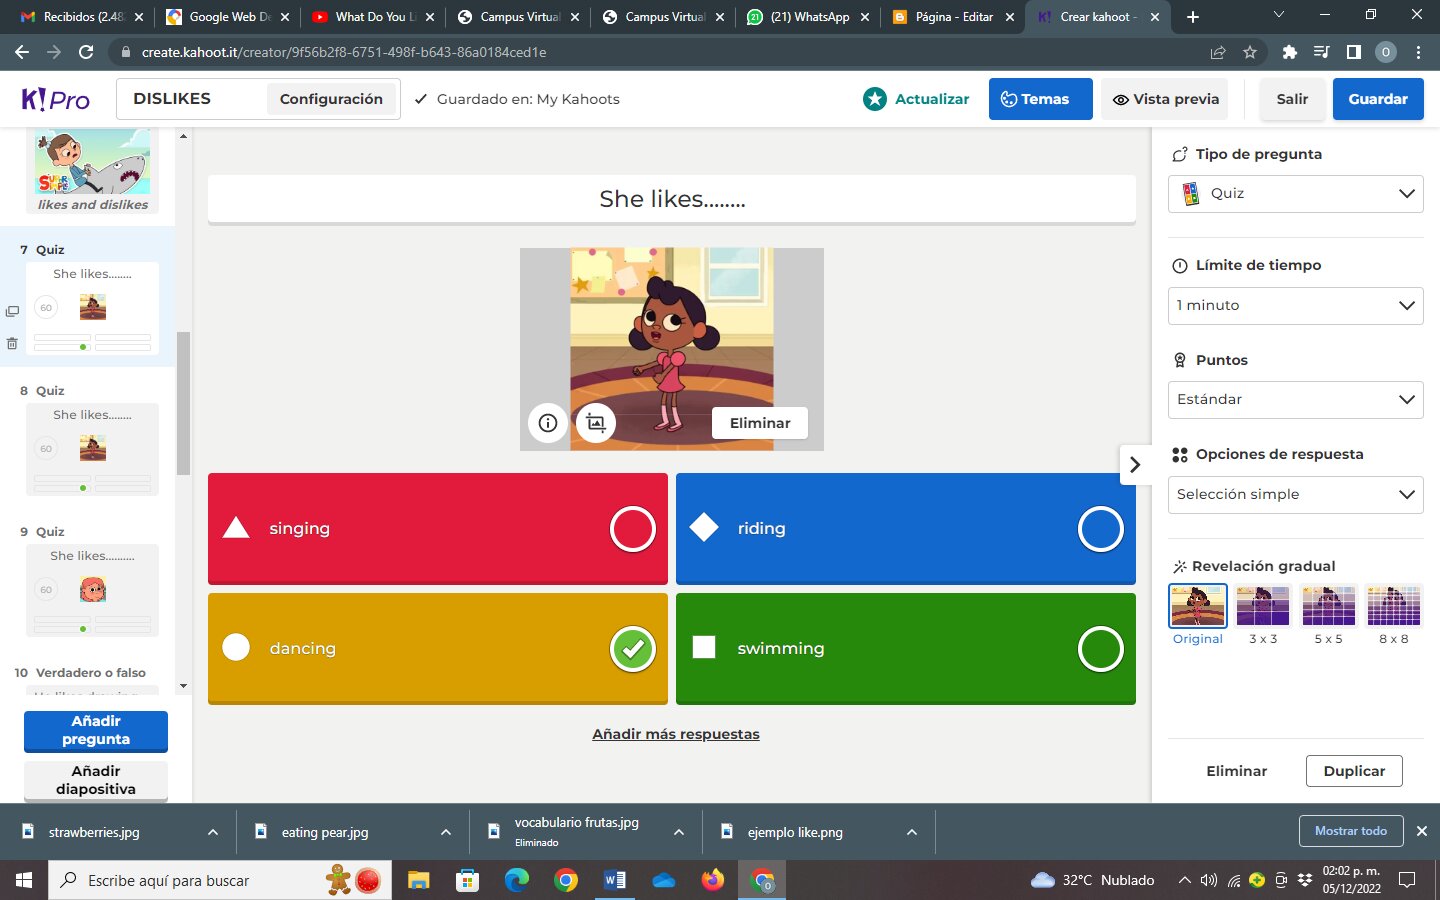Go back in browser history
The image size is (1440, 900).
click(x=22, y=52)
